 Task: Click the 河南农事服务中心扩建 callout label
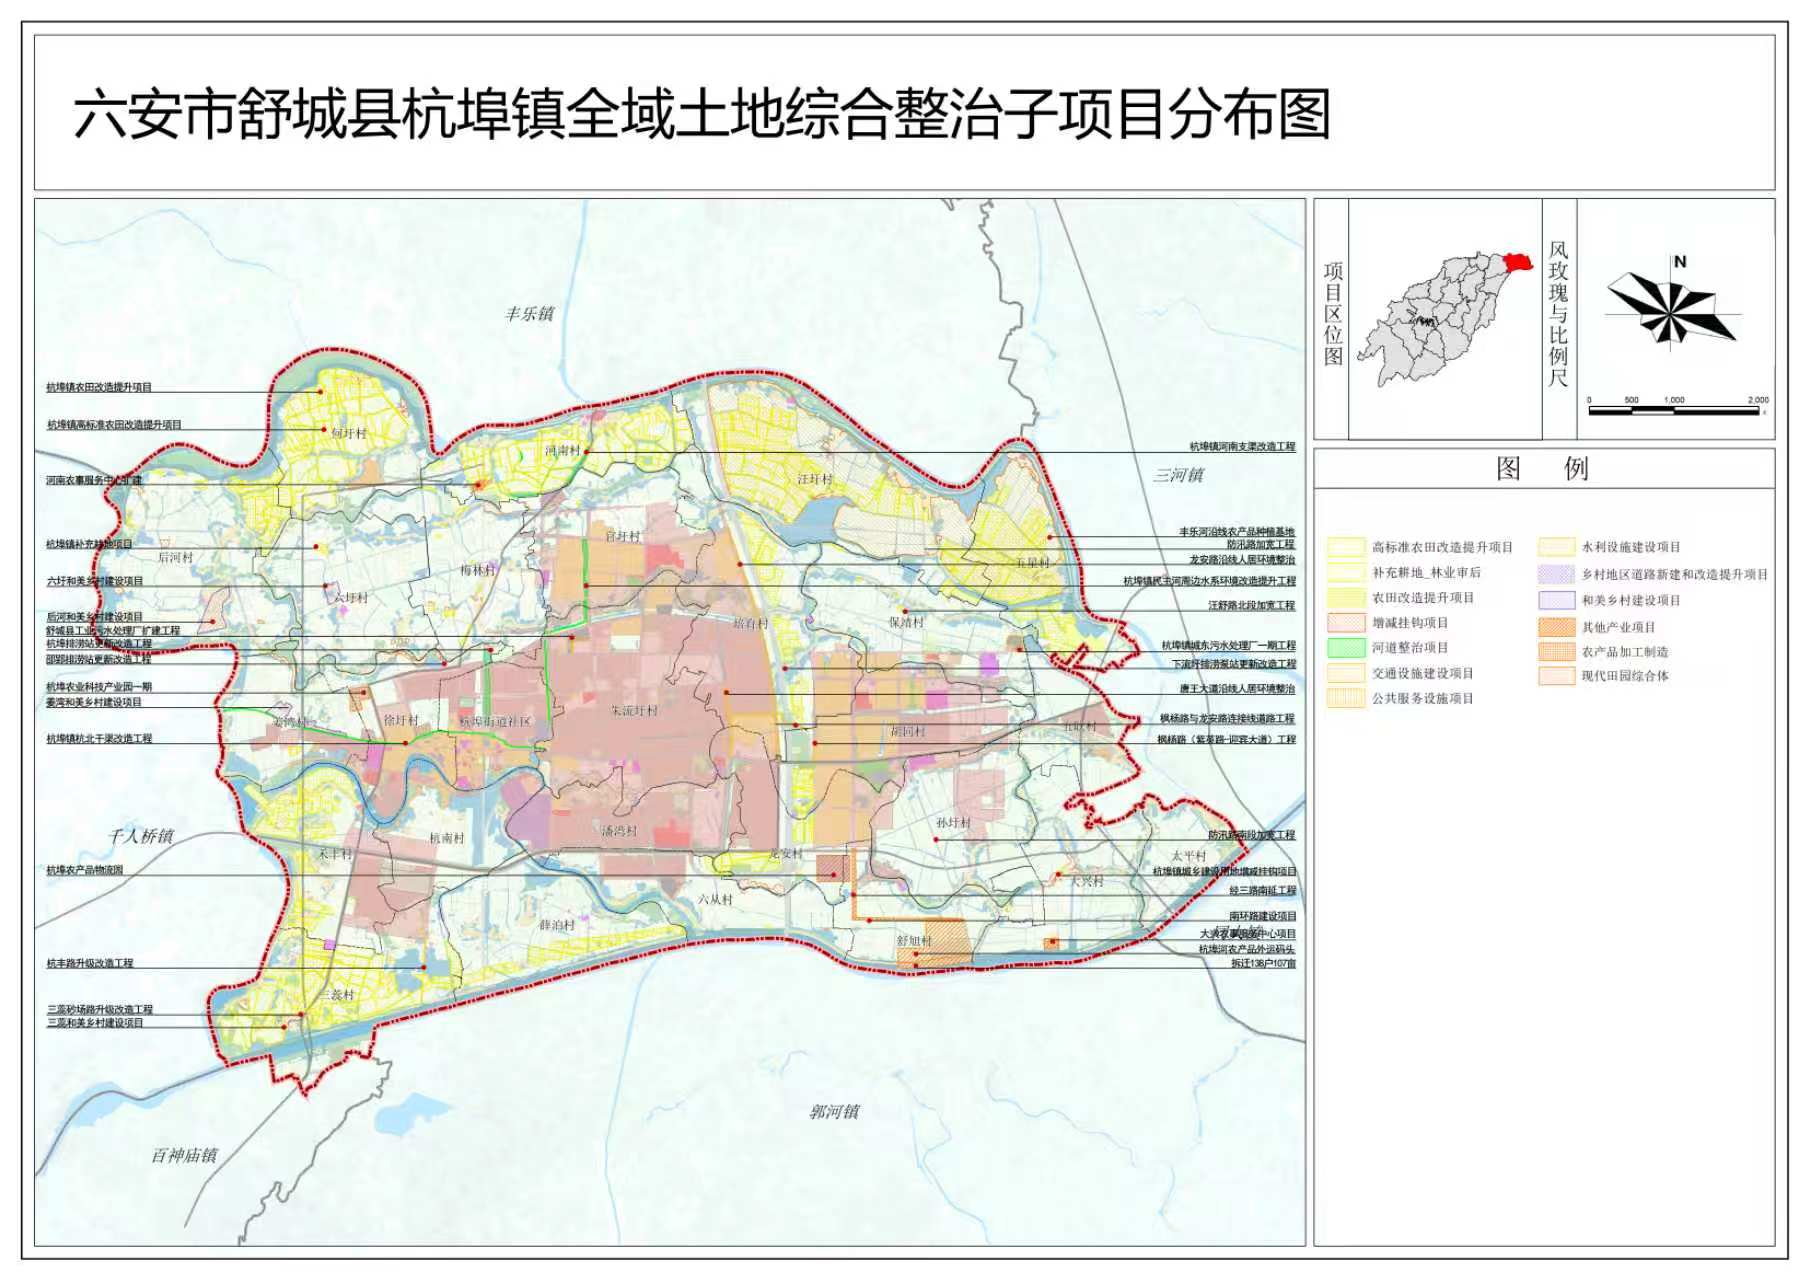(x=94, y=480)
